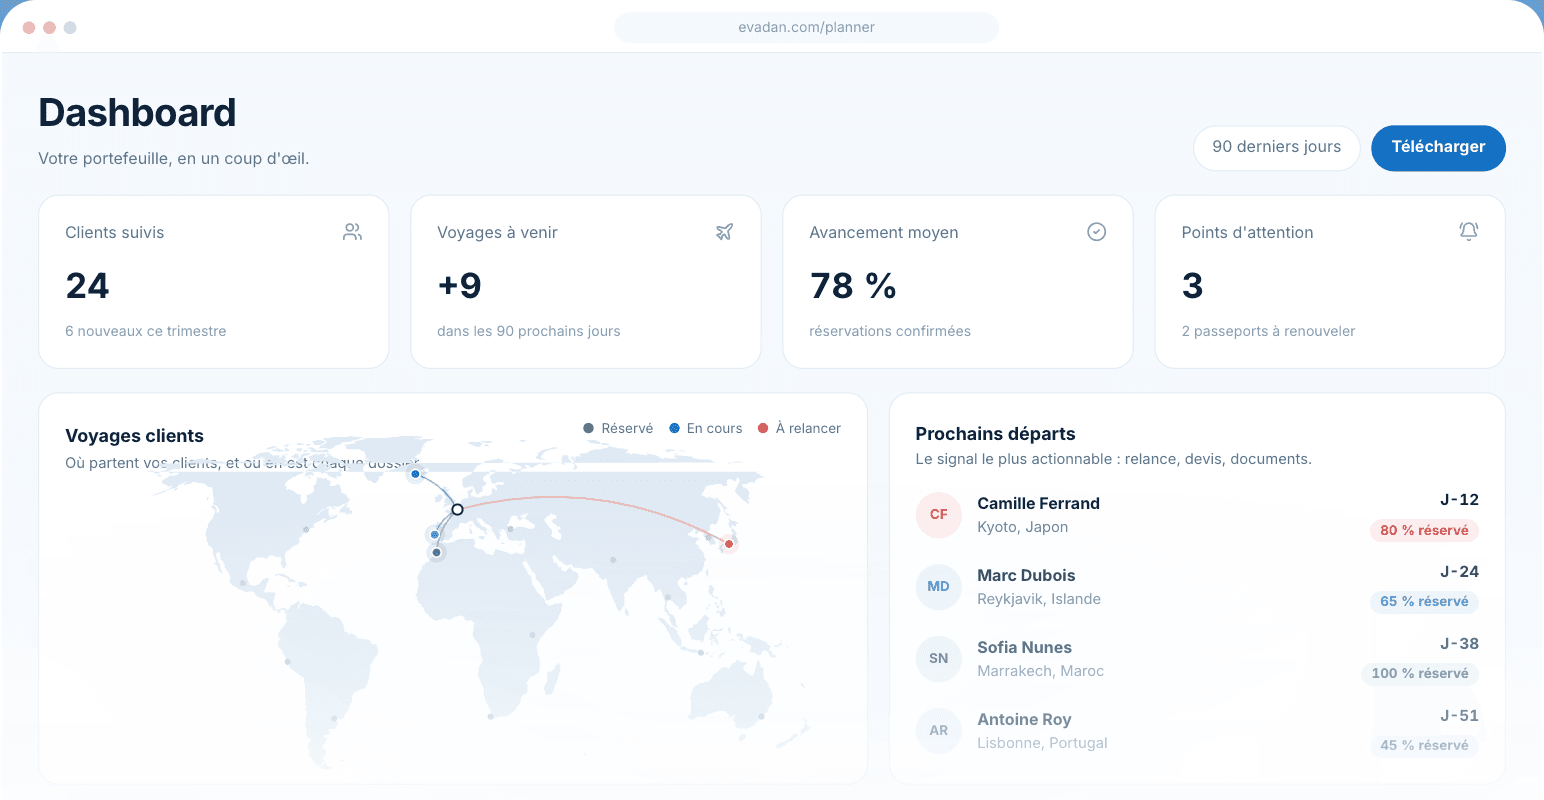
Task: Click the check-circle icon on Avancement moyen card
Action: pos(1096,232)
